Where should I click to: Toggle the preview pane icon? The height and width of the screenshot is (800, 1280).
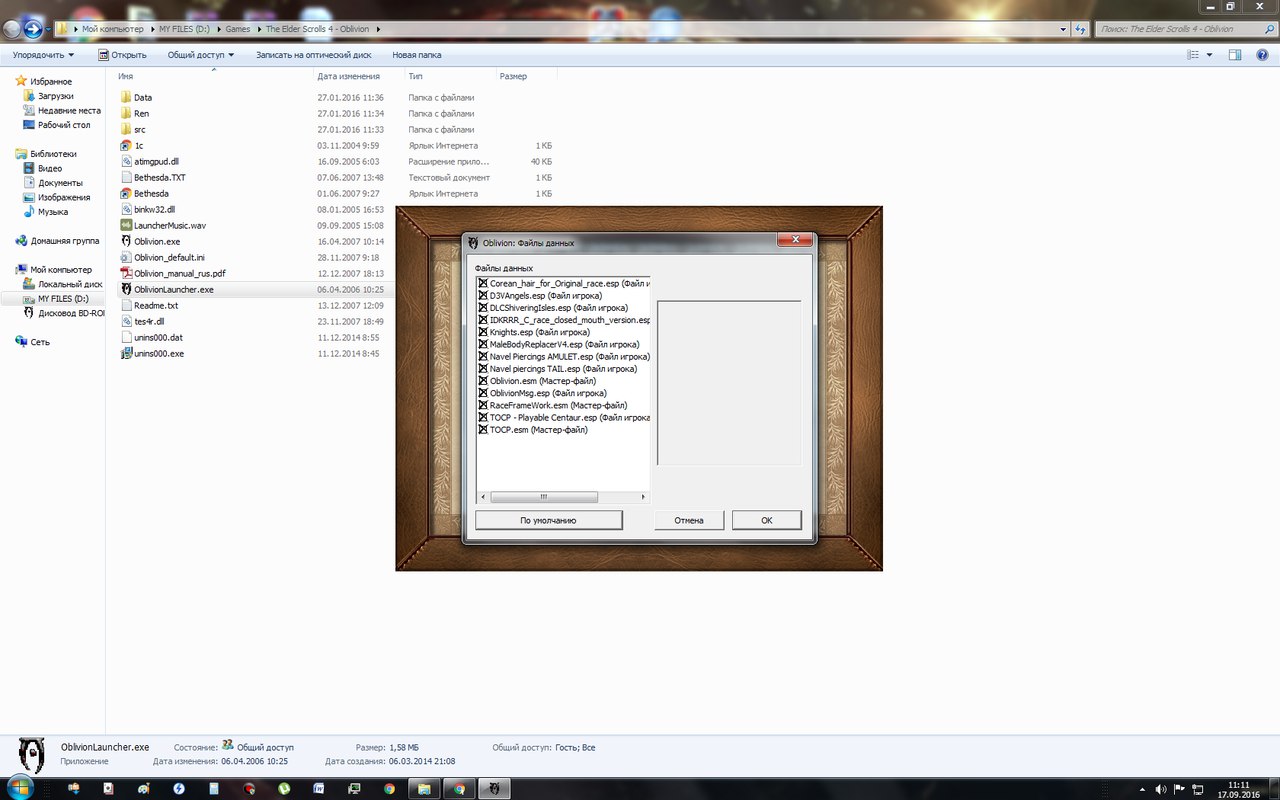click(1235, 55)
